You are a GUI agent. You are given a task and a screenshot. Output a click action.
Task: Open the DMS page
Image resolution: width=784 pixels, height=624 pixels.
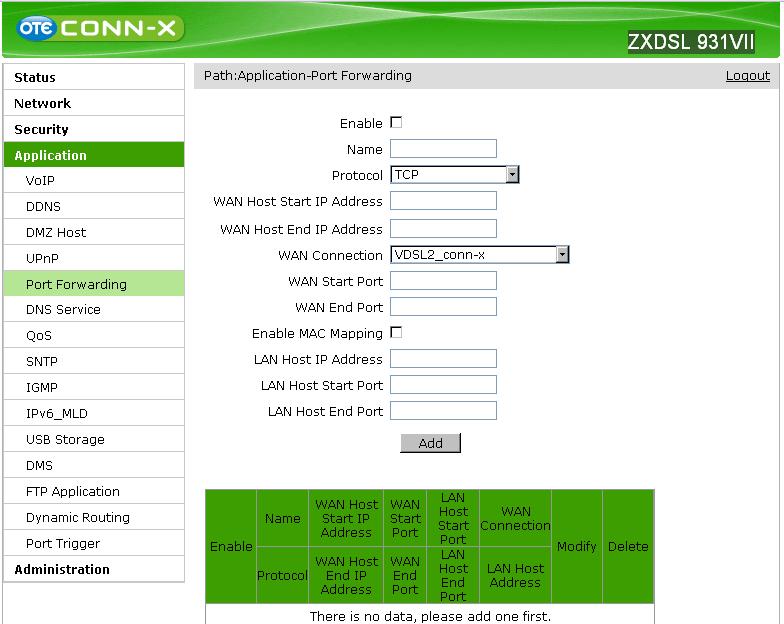[94, 466]
